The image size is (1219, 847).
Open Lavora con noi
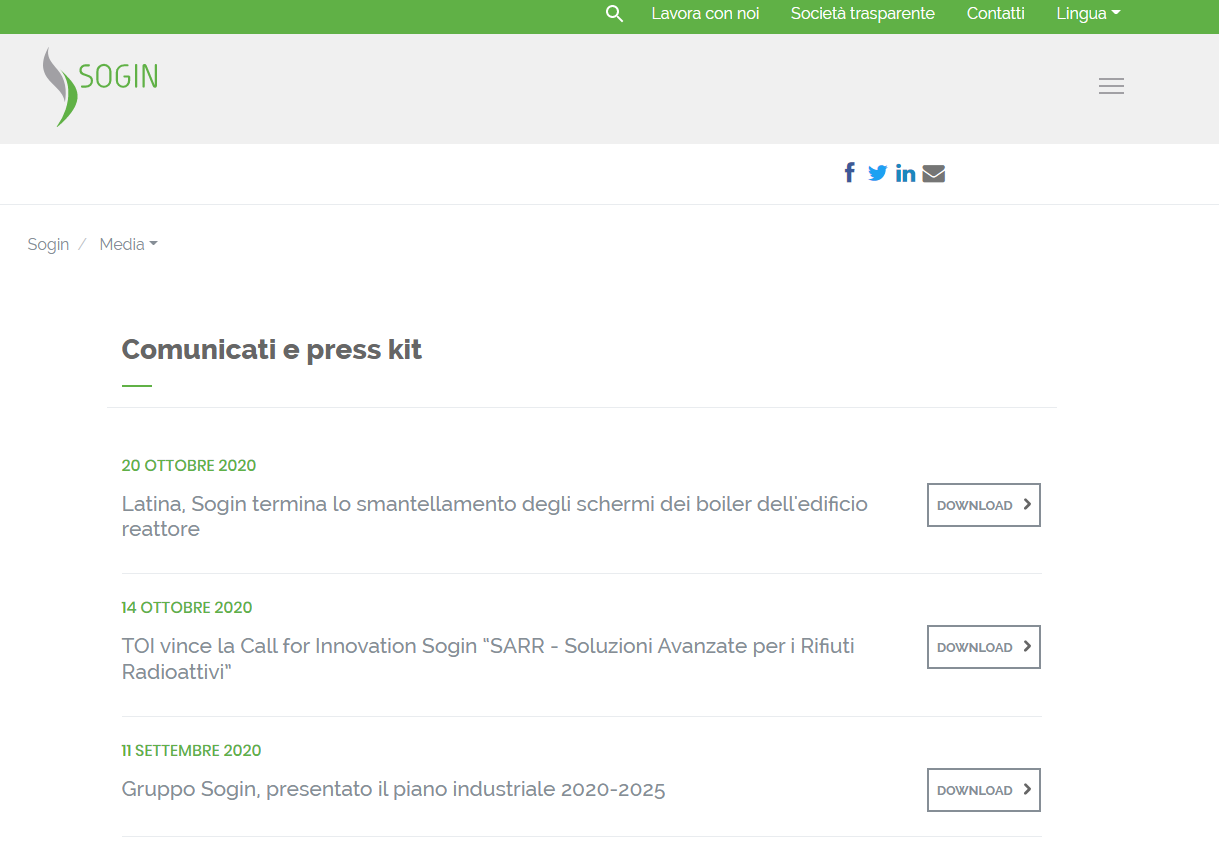tap(705, 14)
